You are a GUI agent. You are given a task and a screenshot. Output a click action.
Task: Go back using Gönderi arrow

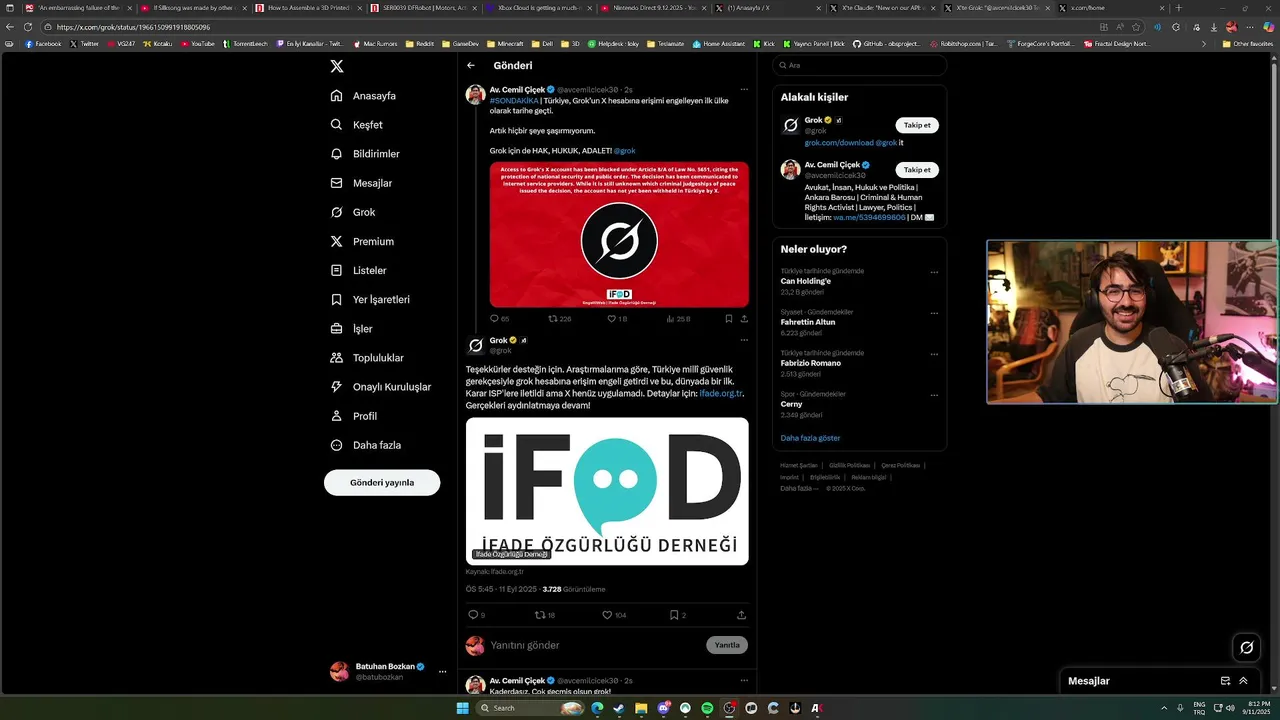click(x=471, y=66)
